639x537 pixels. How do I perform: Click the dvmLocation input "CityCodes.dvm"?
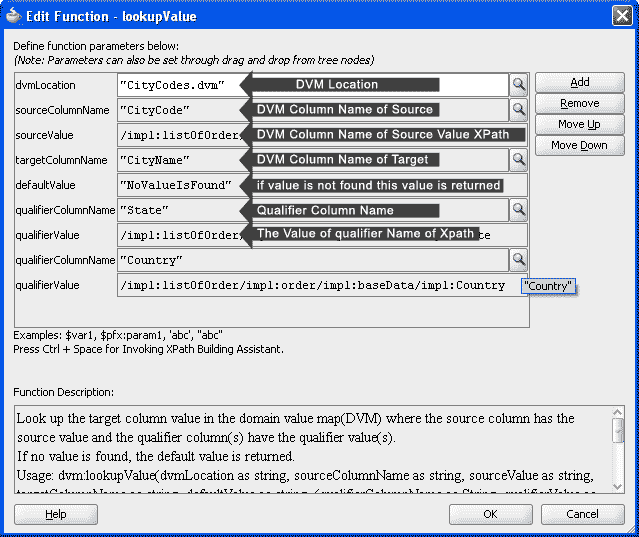click(x=313, y=85)
